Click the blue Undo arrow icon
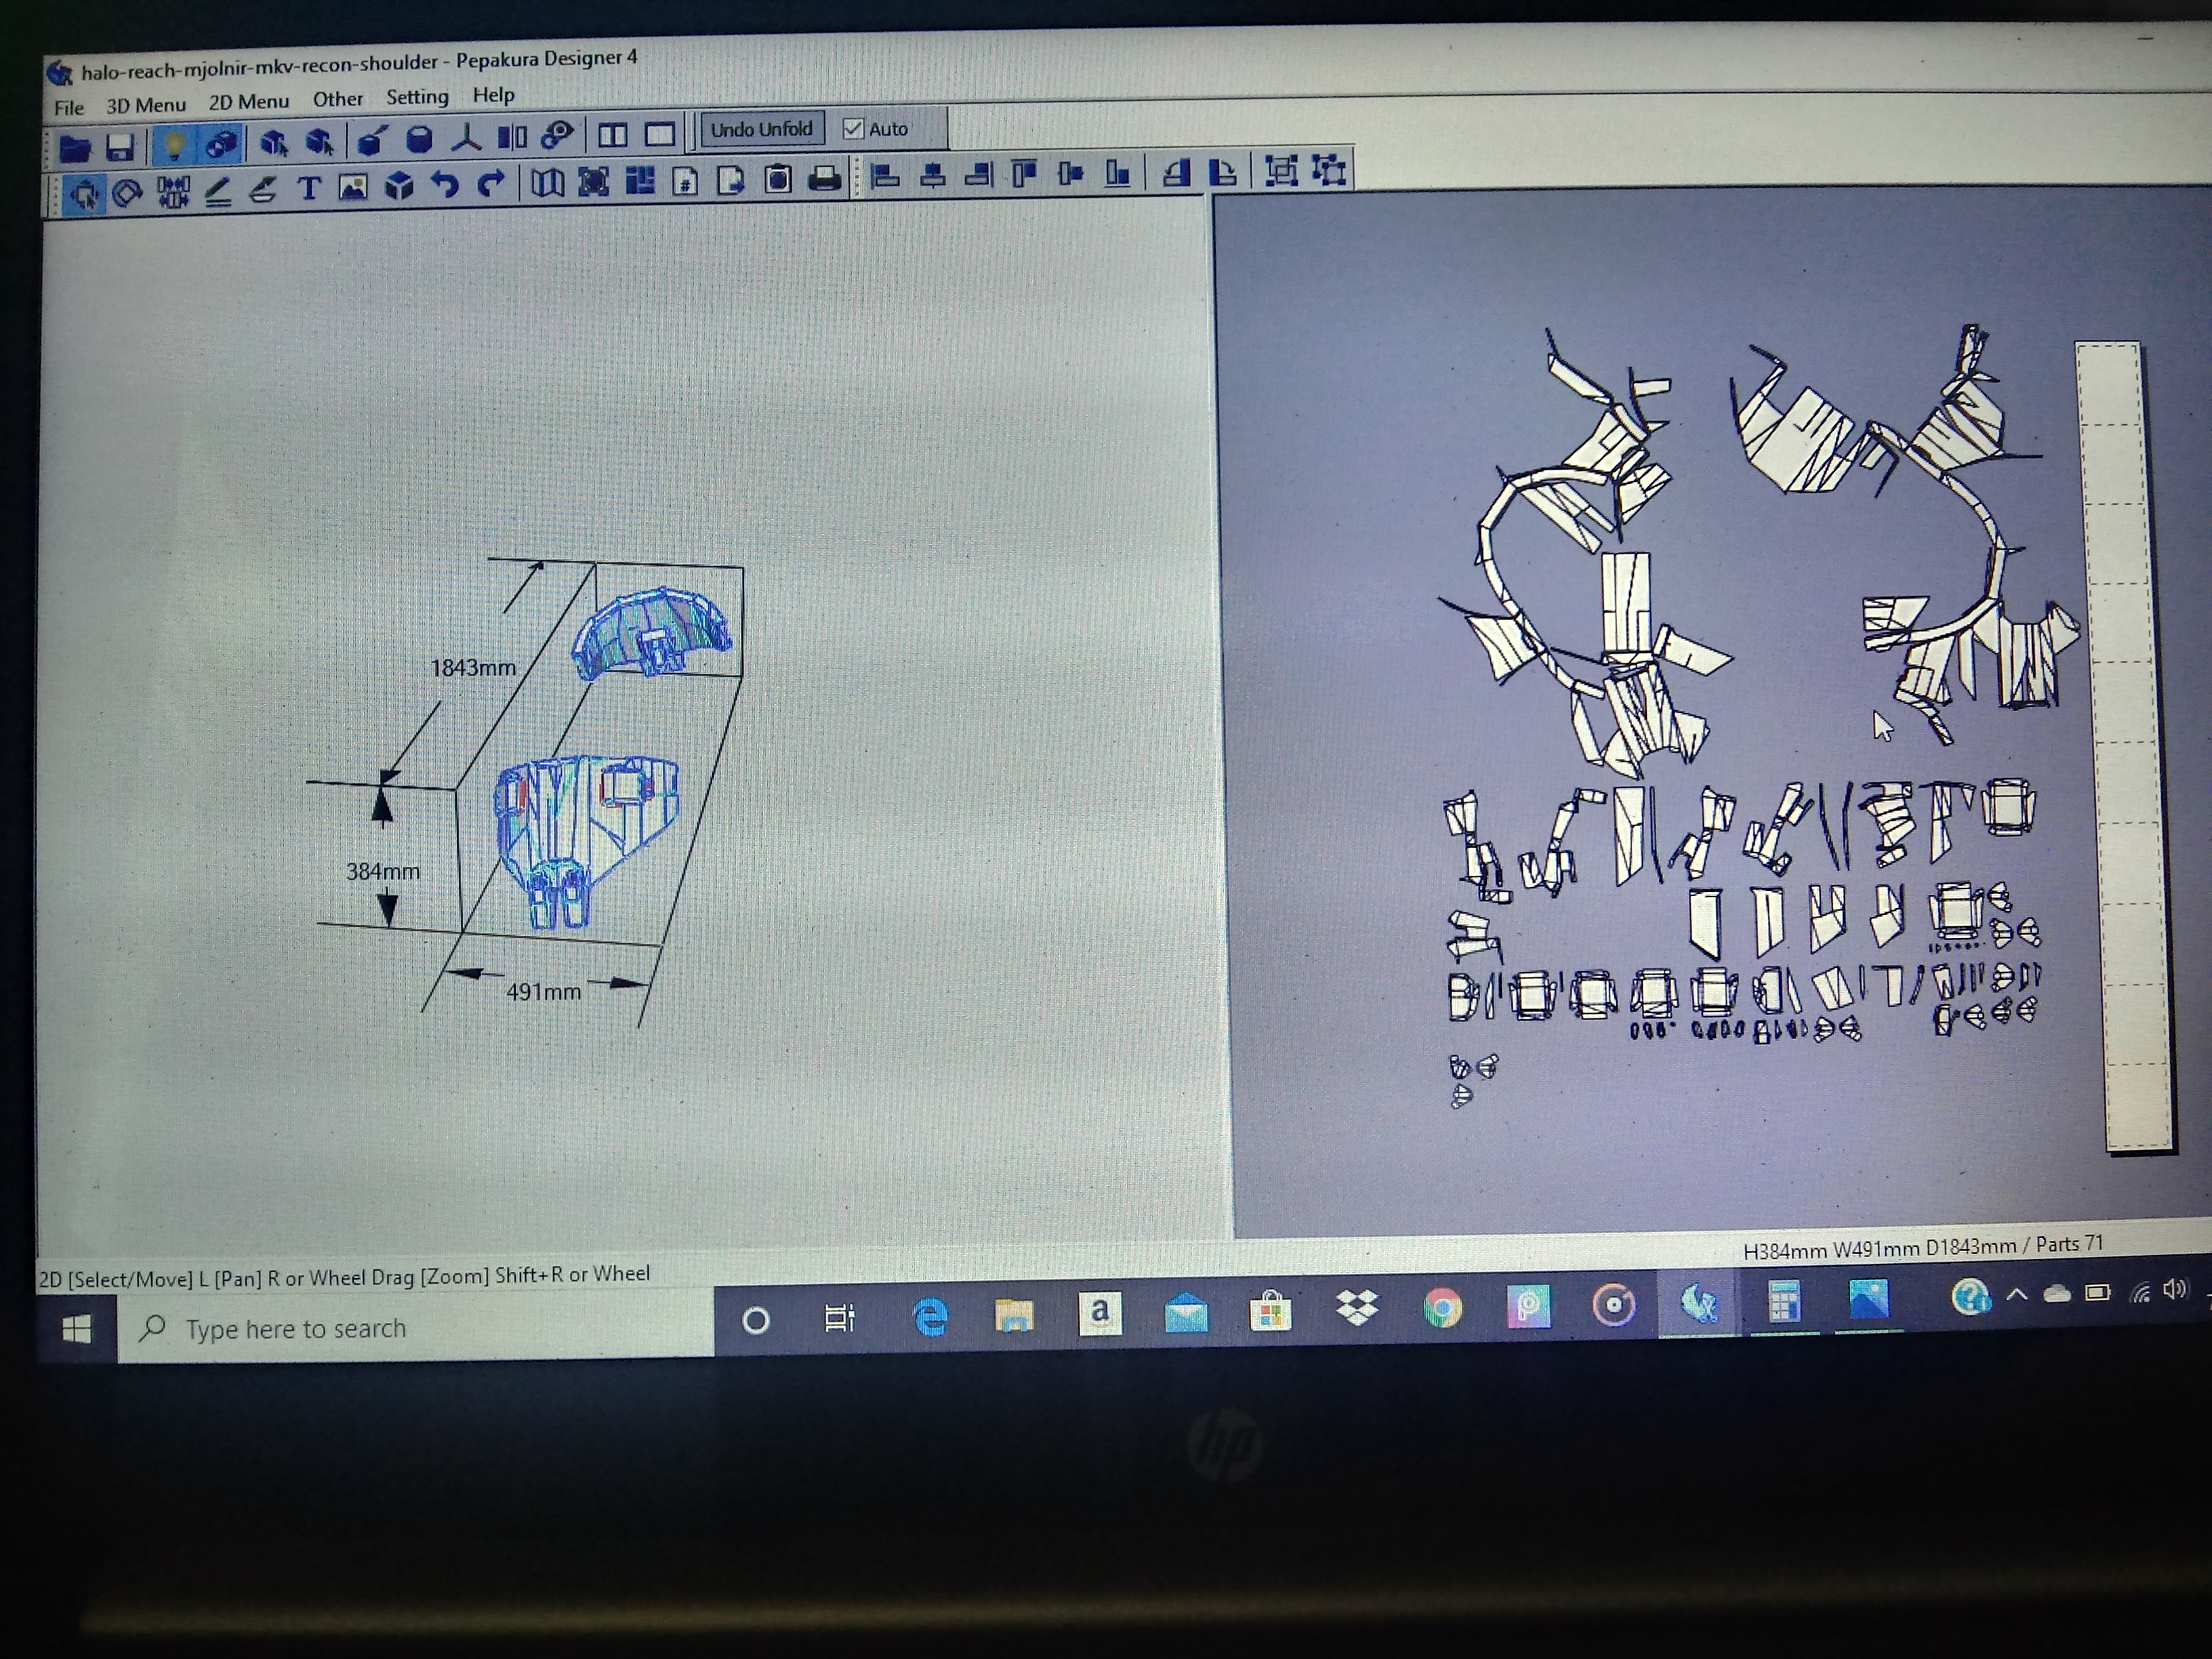Screen dimensions: 2212x1659 [444, 185]
